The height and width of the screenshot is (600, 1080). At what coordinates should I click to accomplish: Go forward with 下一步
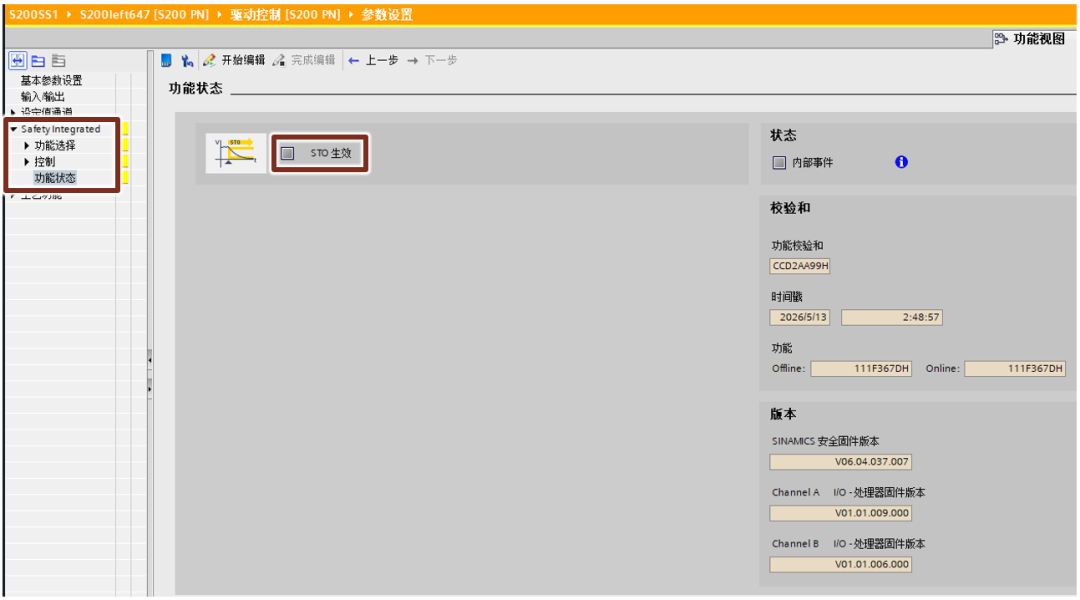pyautogui.click(x=433, y=61)
